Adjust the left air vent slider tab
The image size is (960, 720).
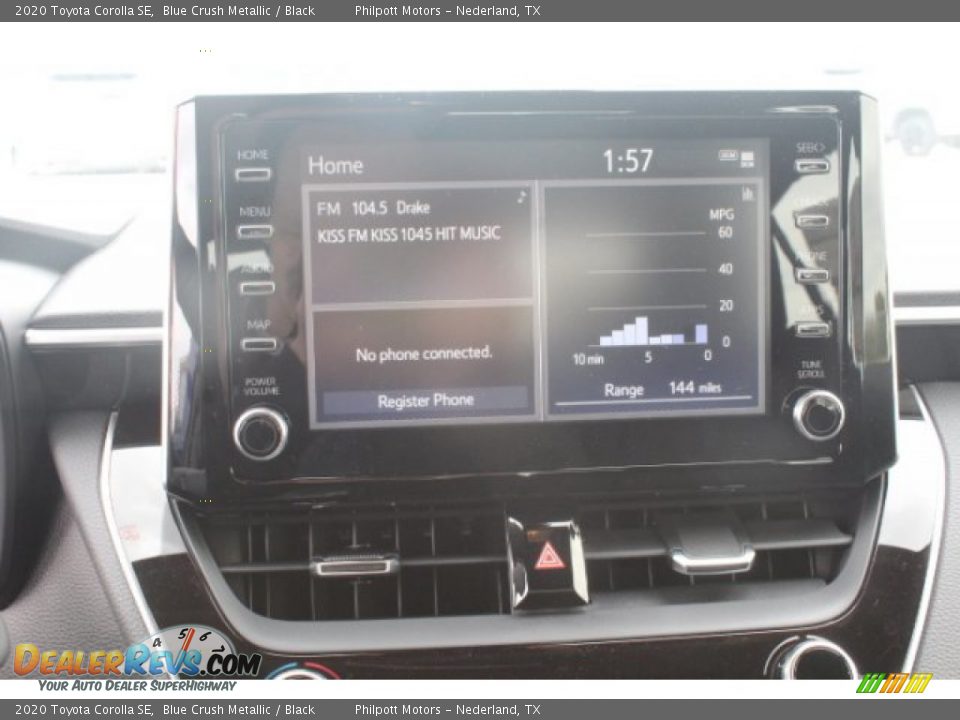354,564
